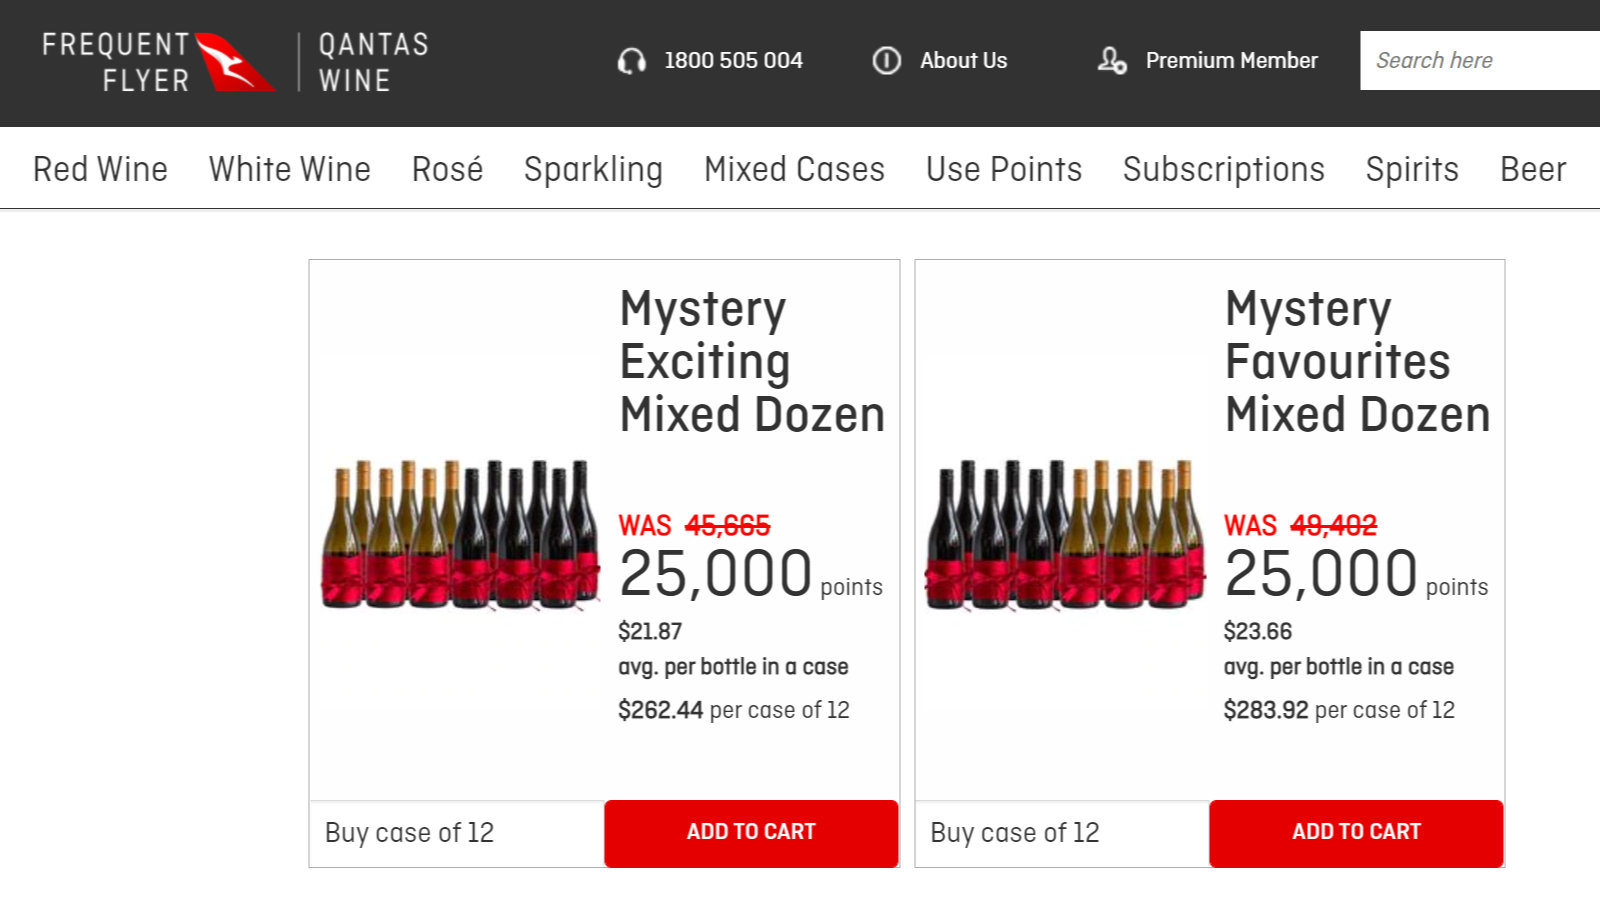This screenshot has height=900, width=1600.
Task: Open the Rosé menu
Action: tap(447, 169)
